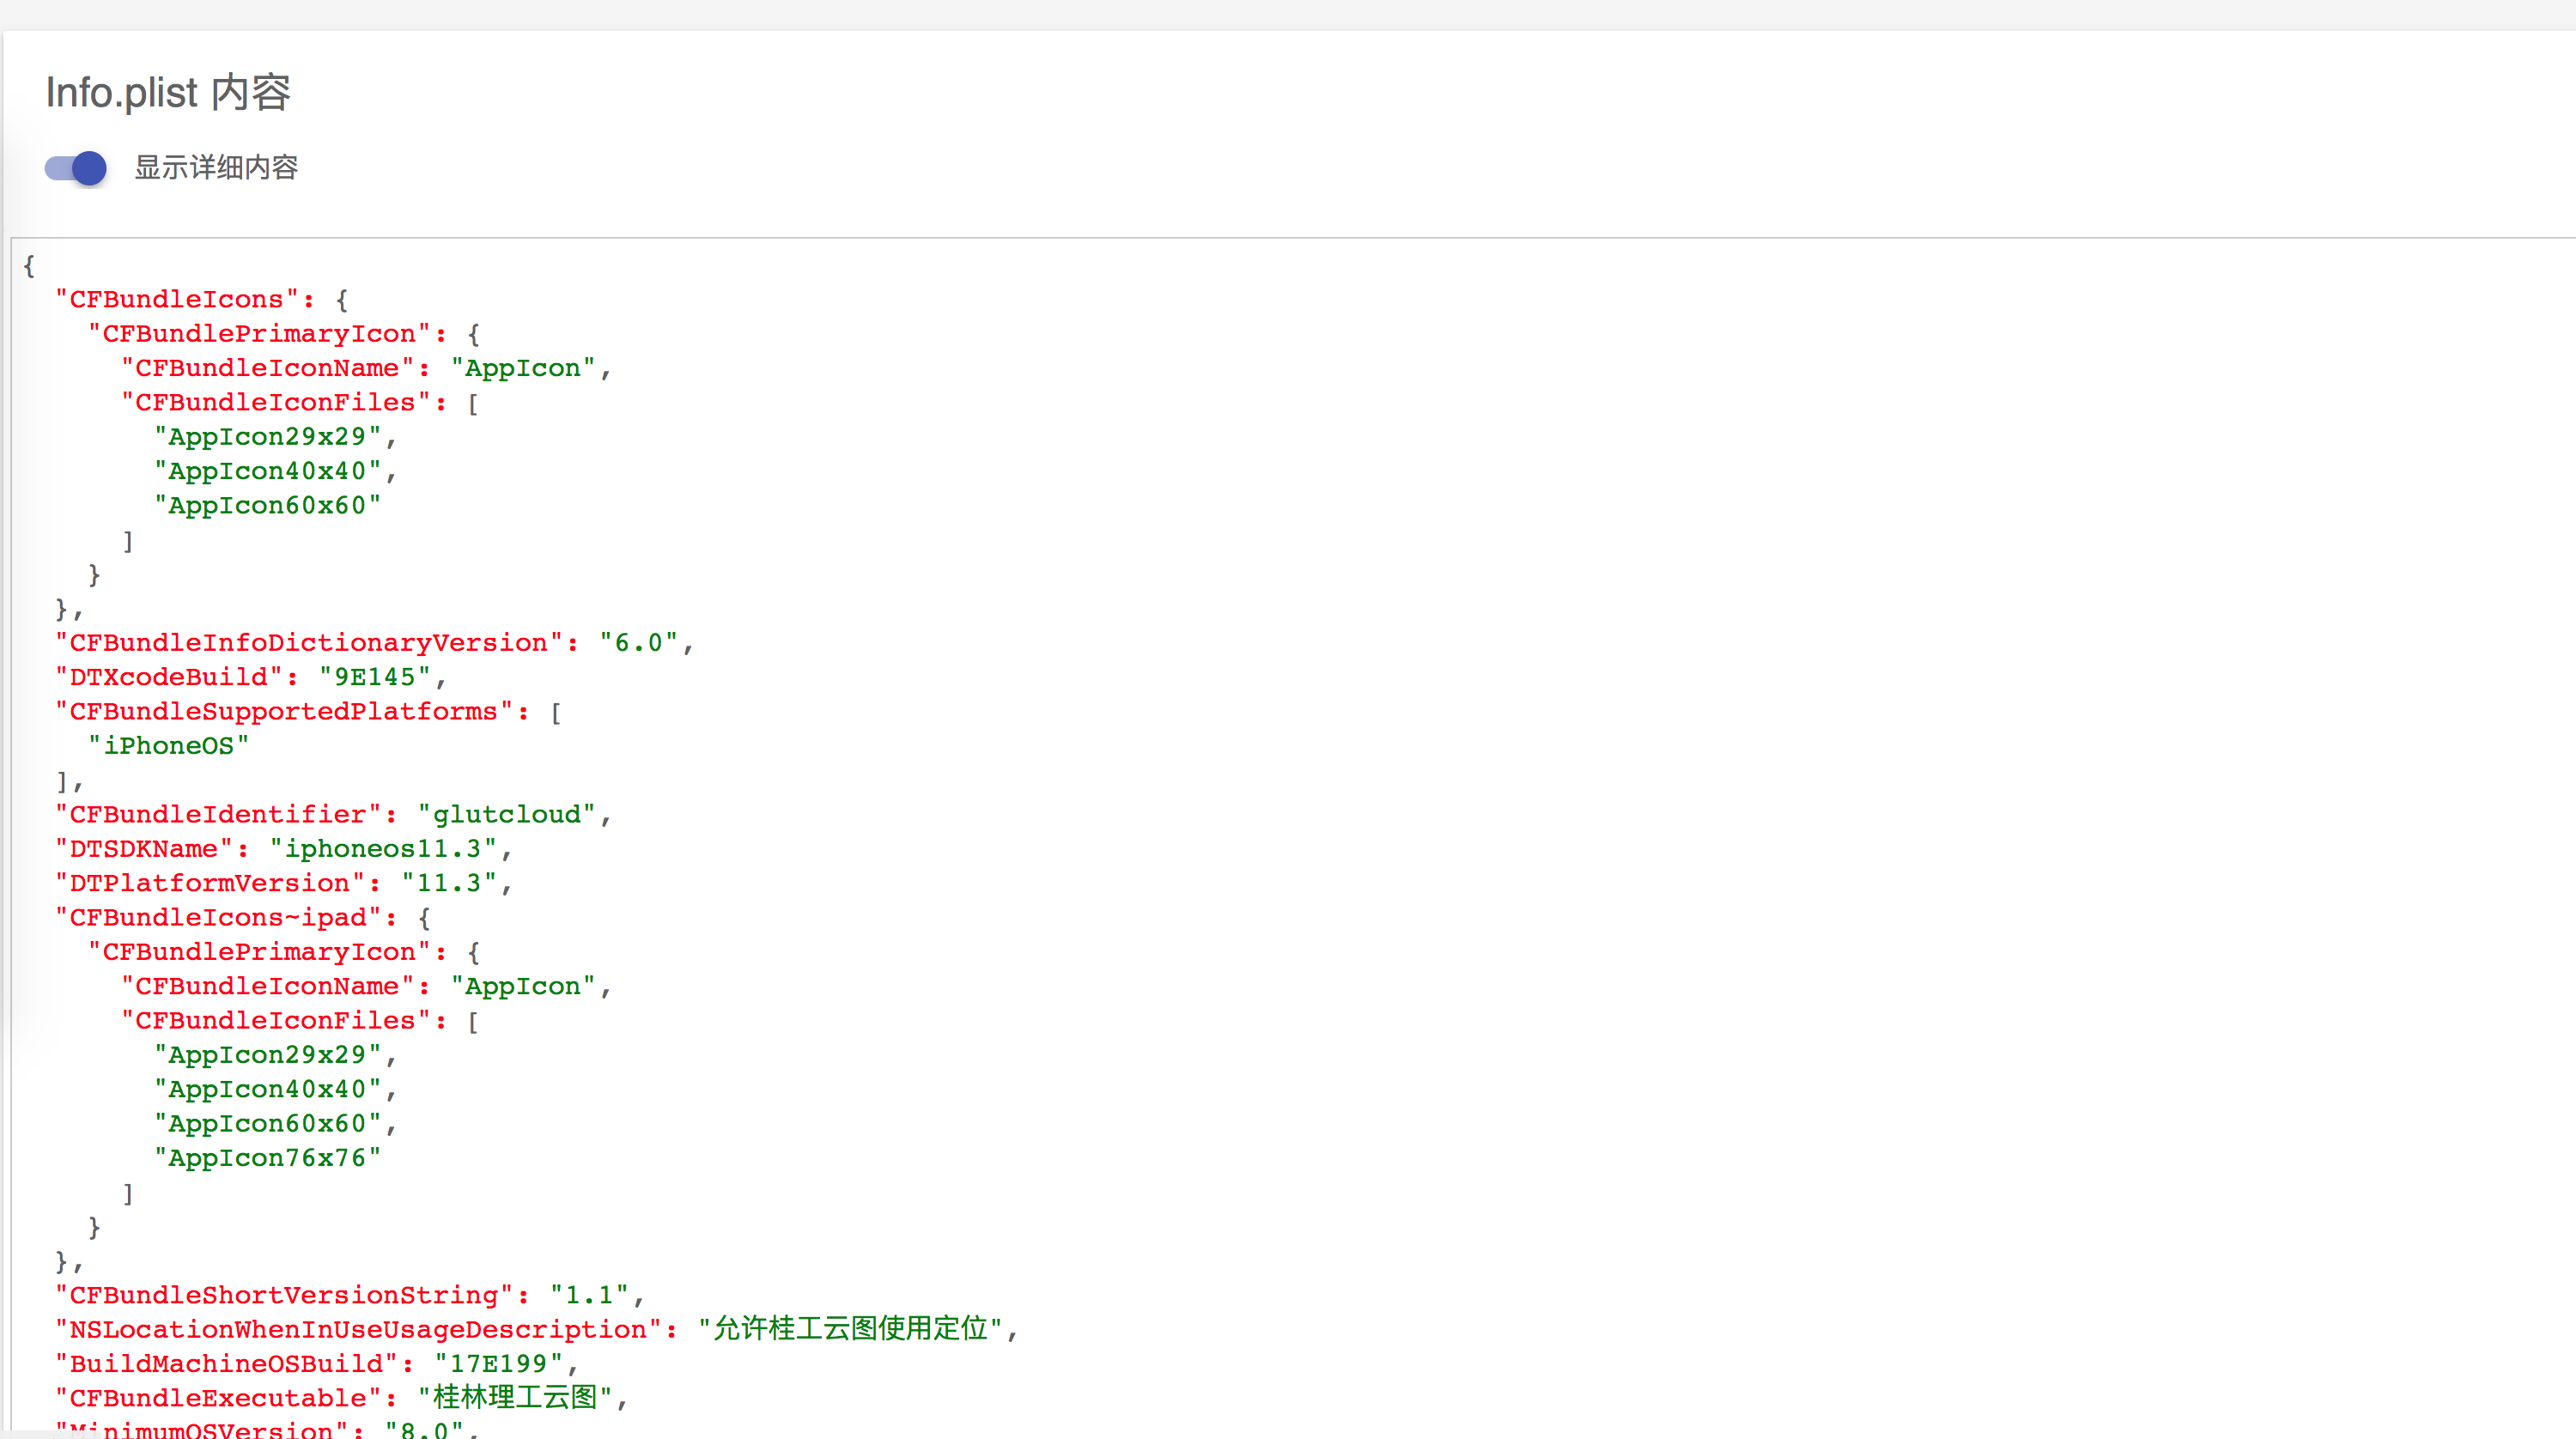Click the DTSDKName value iphoneos11.3

click(383, 849)
